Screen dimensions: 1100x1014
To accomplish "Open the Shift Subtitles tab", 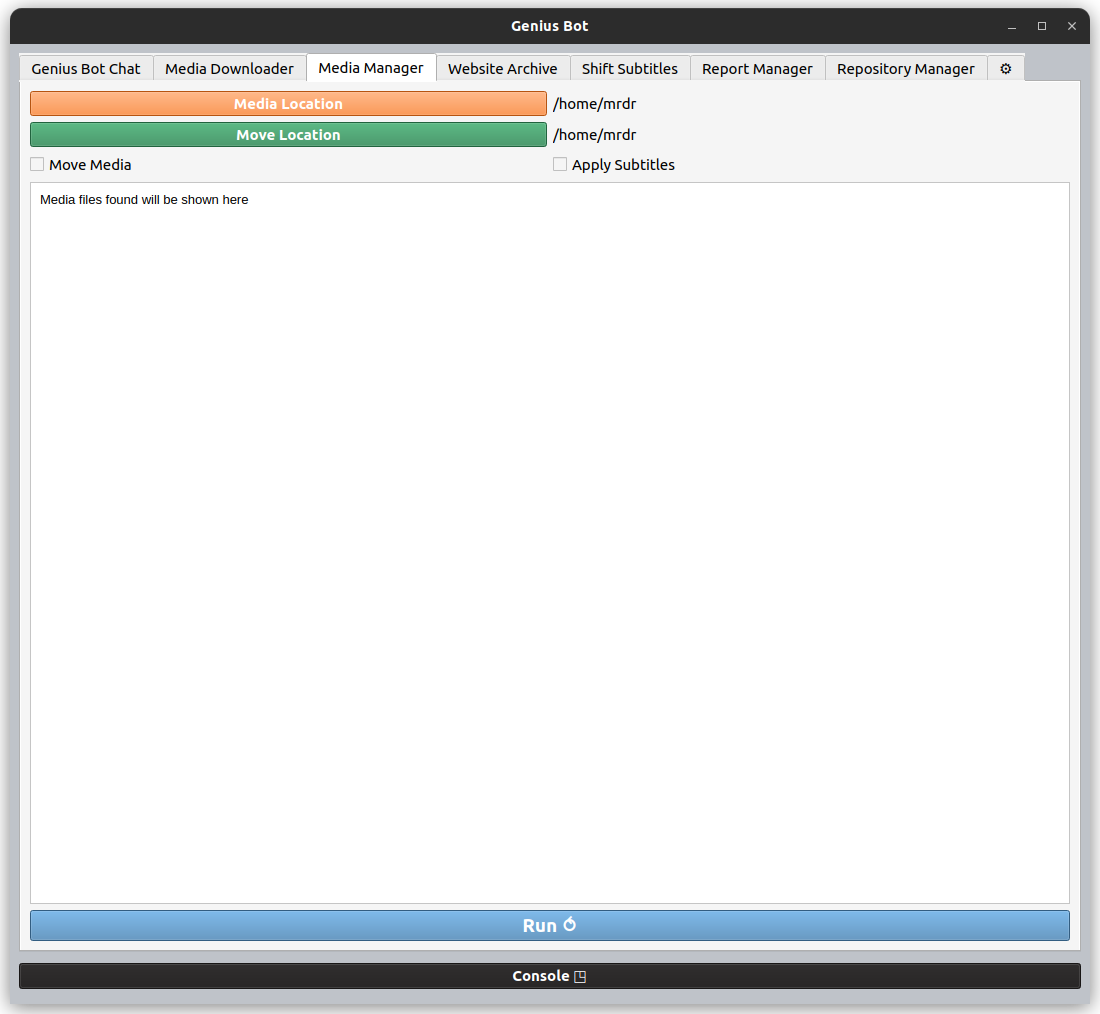I will click(x=630, y=69).
